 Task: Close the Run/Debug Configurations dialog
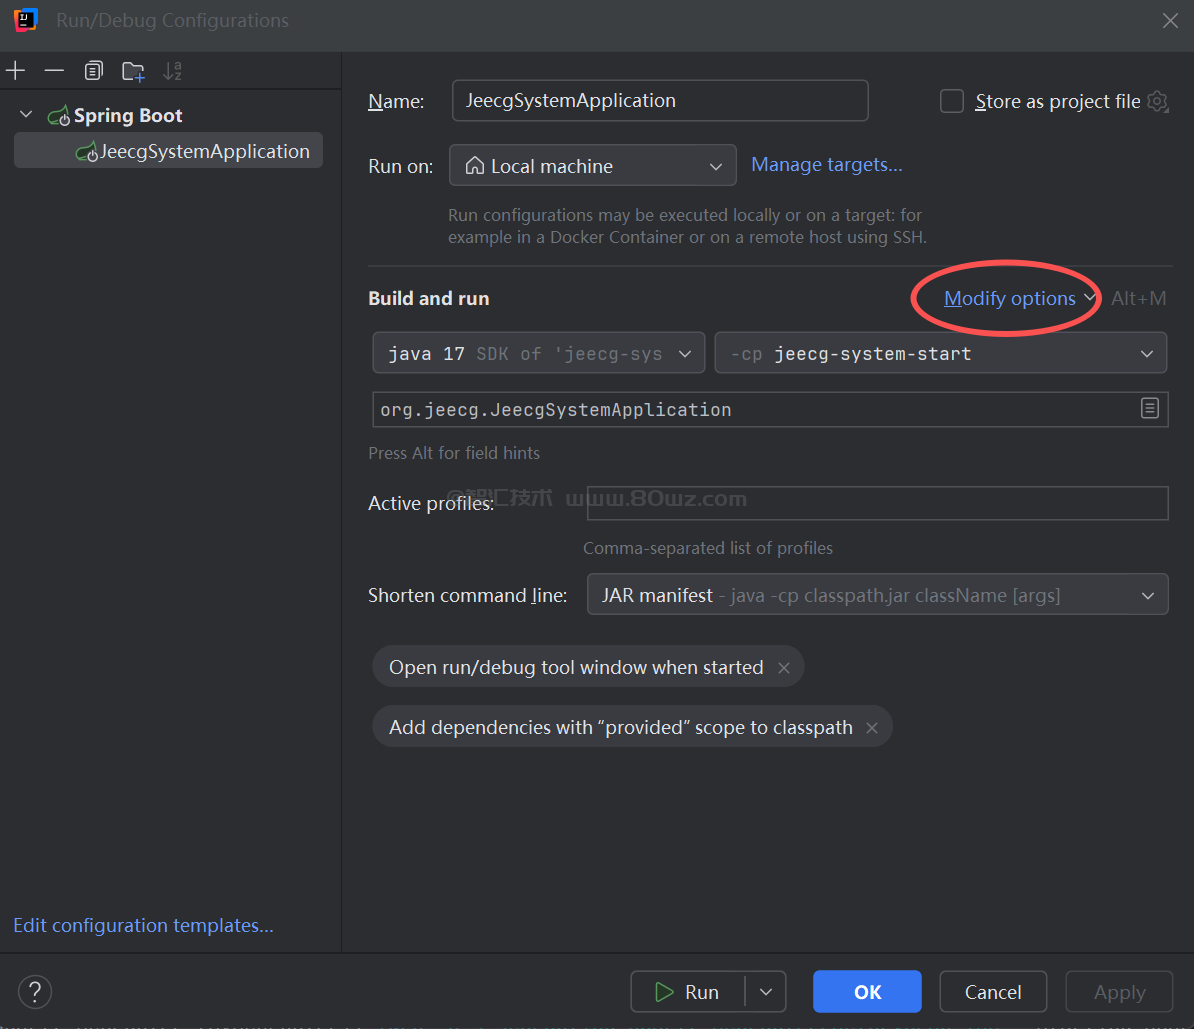[x=1170, y=21]
